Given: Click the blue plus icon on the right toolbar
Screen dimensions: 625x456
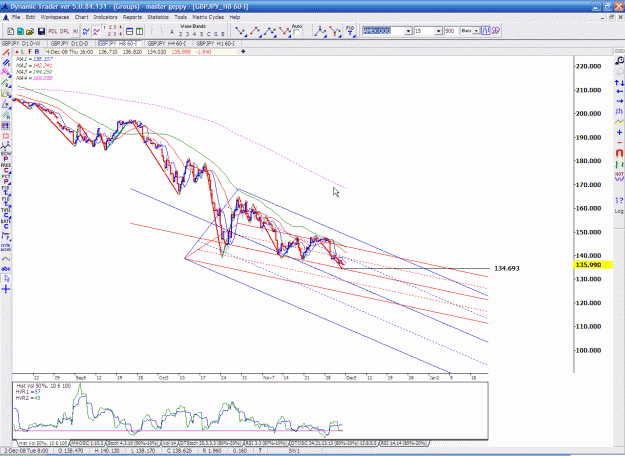Looking at the screenshot, I should coord(619,132).
